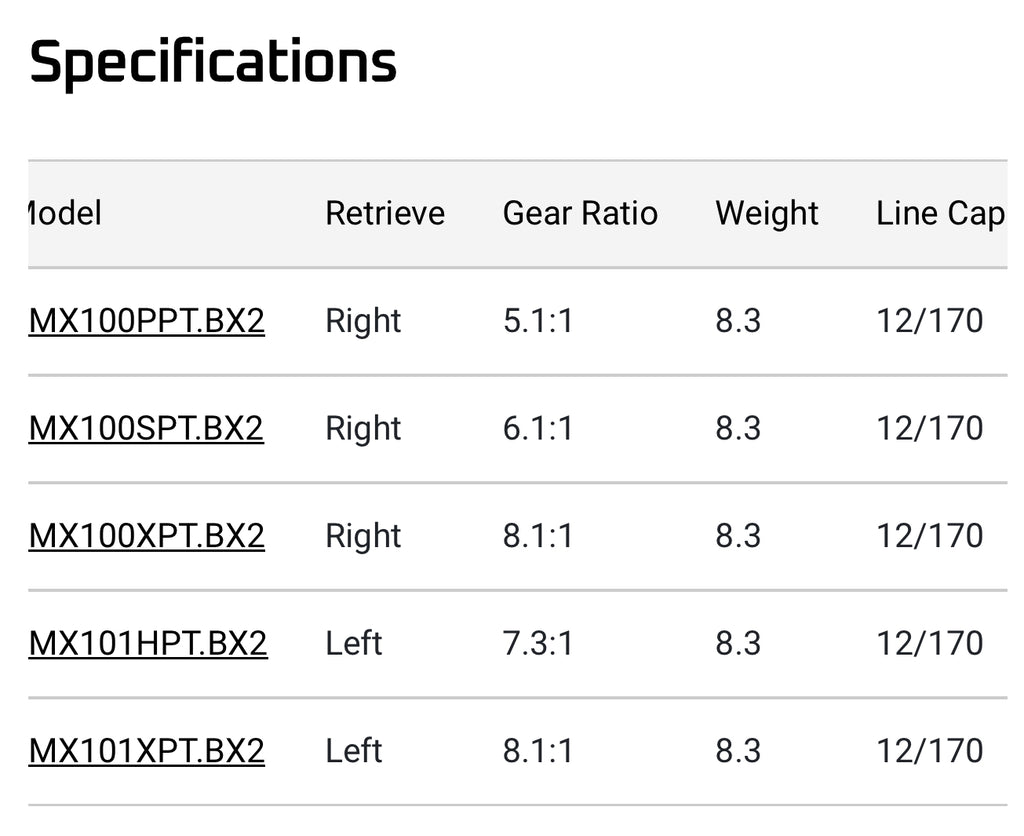Select the 6.1:1 gear ratio cell
Viewport: 1024px width, 836px height.
[538, 428]
